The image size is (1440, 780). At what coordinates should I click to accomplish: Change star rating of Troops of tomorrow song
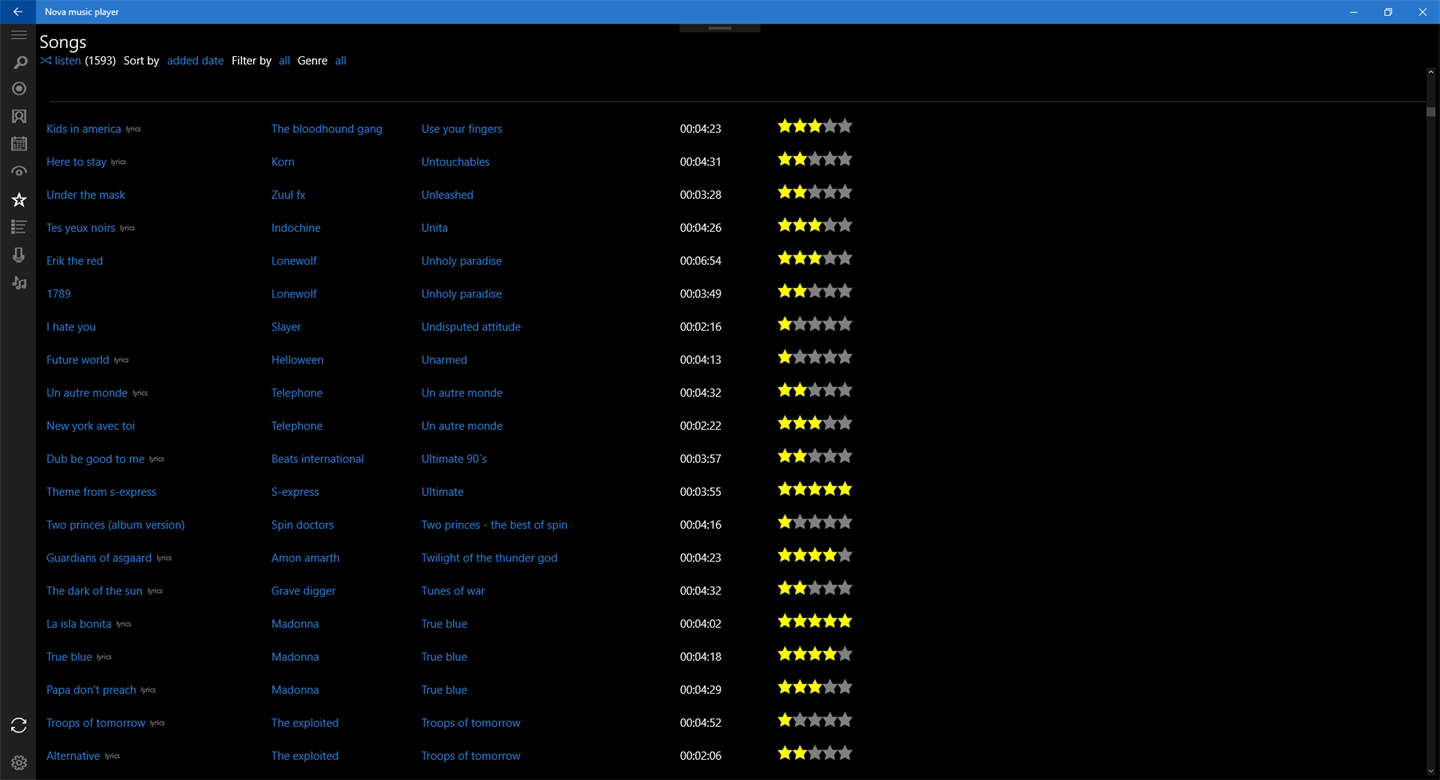(815, 720)
